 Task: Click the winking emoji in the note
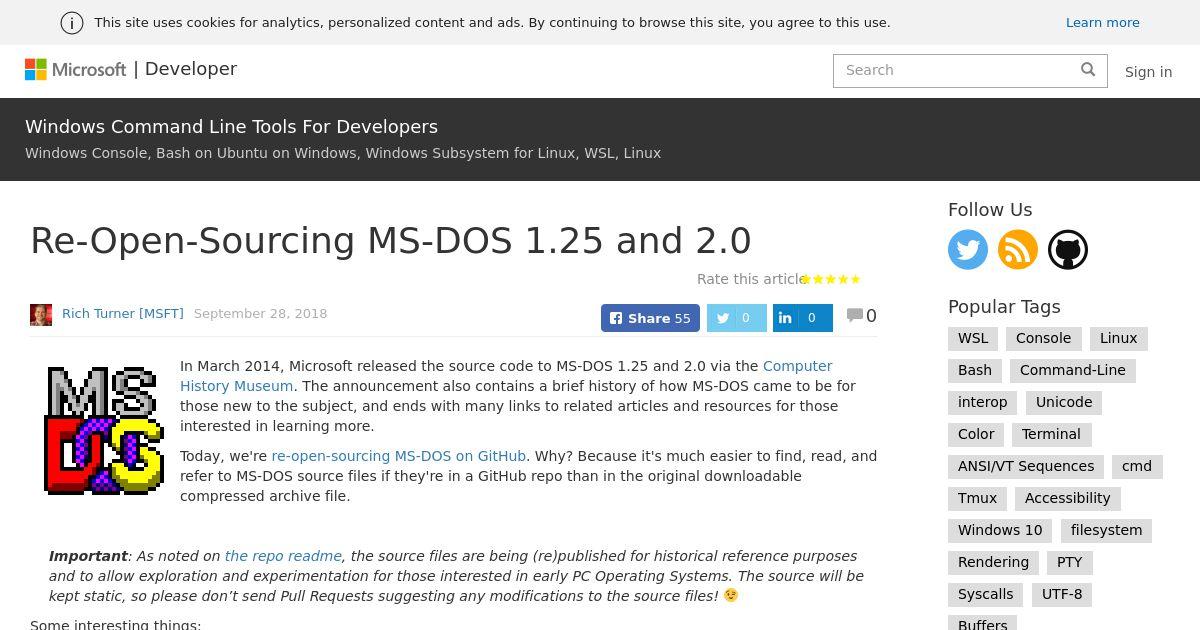(731, 595)
